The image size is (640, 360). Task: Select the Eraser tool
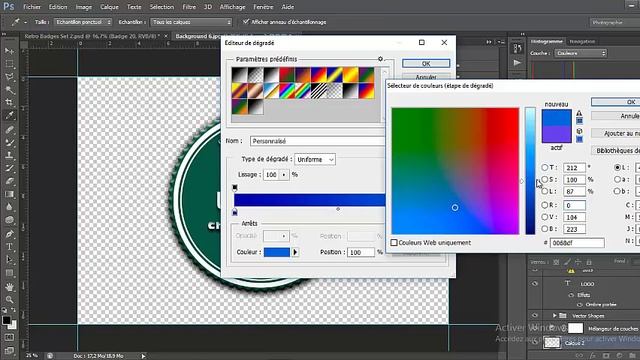point(9,181)
